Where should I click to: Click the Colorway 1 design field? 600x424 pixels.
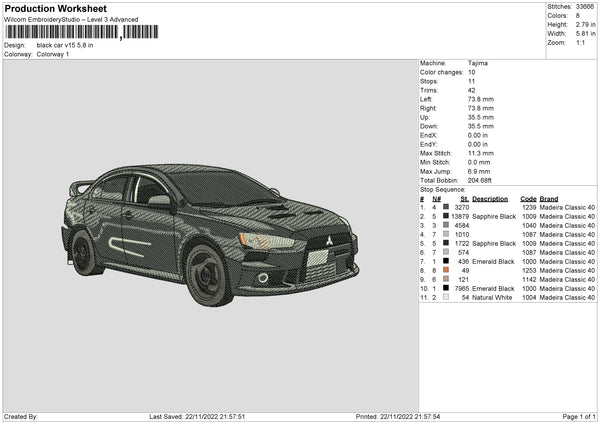(x=53, y=53)
